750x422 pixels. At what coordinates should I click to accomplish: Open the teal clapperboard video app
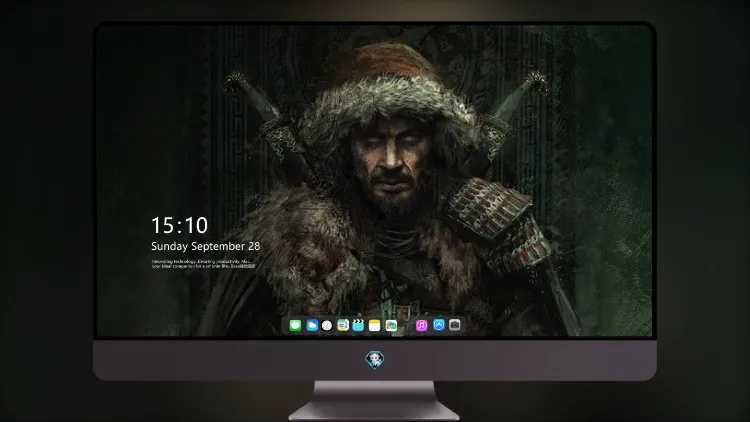[358, 325]
